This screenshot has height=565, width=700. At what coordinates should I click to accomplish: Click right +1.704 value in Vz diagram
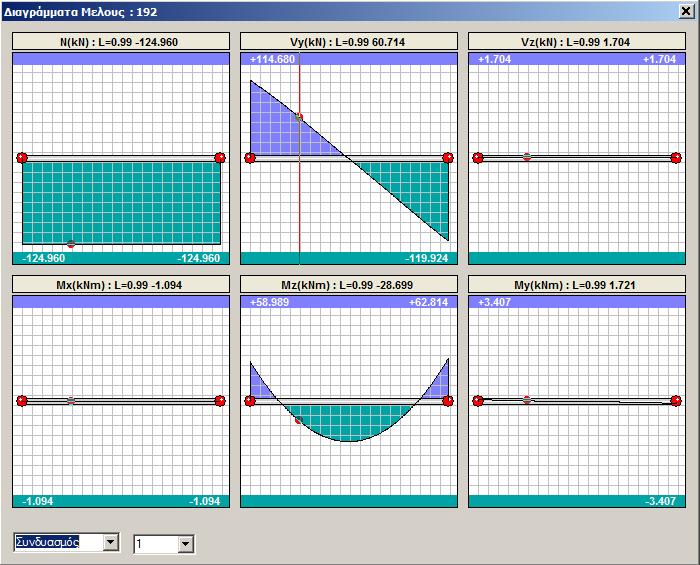click(659, 59)
